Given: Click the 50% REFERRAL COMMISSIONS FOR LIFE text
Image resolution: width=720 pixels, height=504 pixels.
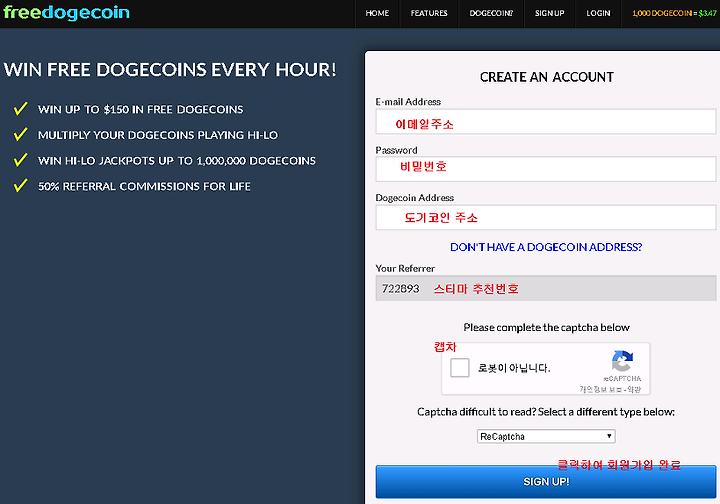Looking at the screenshot, I should coord(144,186).
